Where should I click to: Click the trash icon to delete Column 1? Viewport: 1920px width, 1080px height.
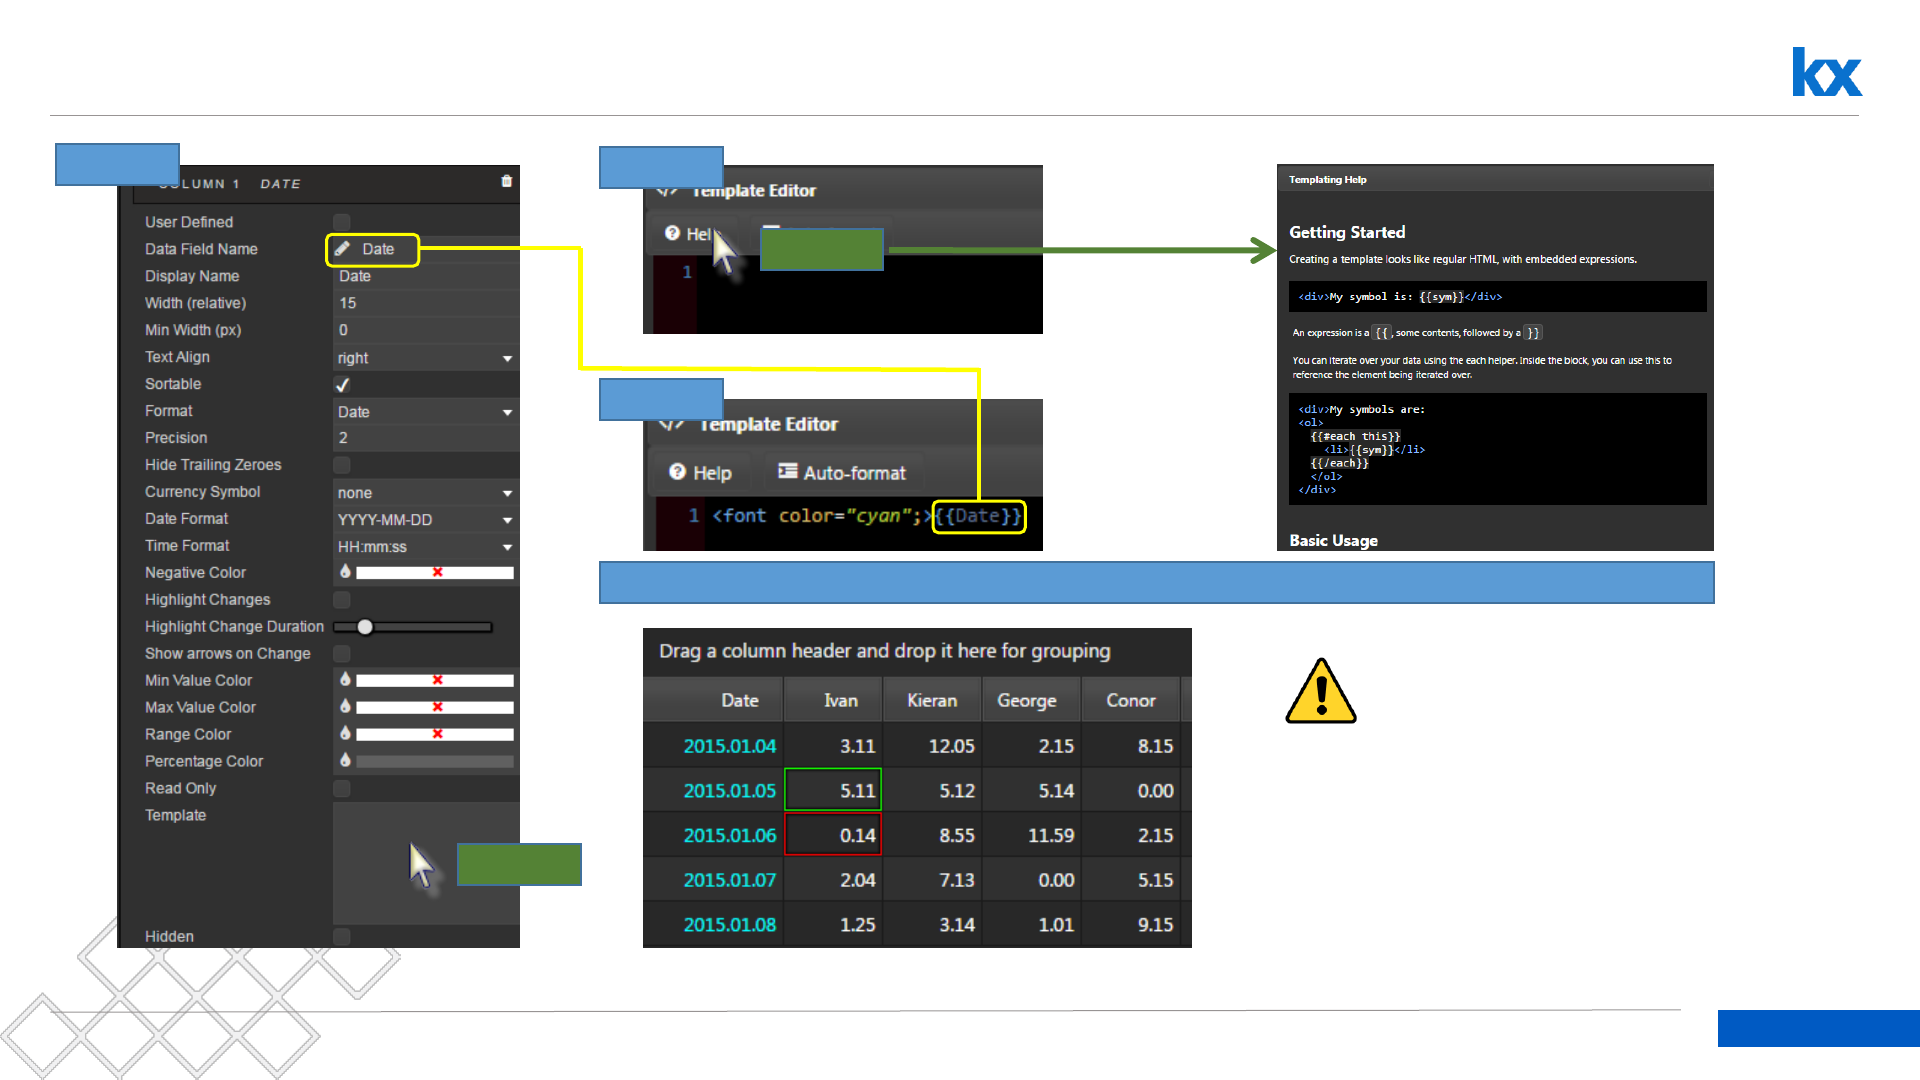coord(506,181)
